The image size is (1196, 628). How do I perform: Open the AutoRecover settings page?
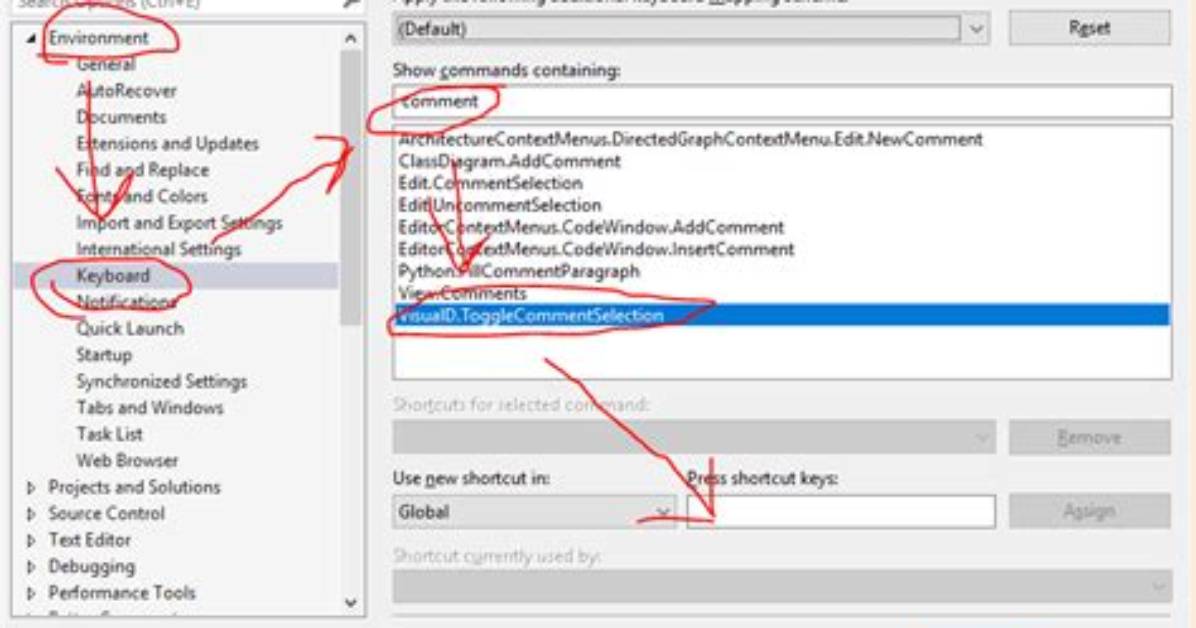[127, 91]
